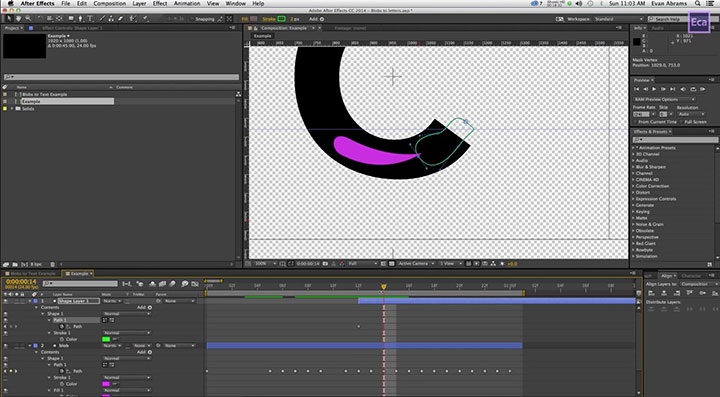720x397 pixels.
Task: Take snapshot with viewer camera icon
Action: 326,263
